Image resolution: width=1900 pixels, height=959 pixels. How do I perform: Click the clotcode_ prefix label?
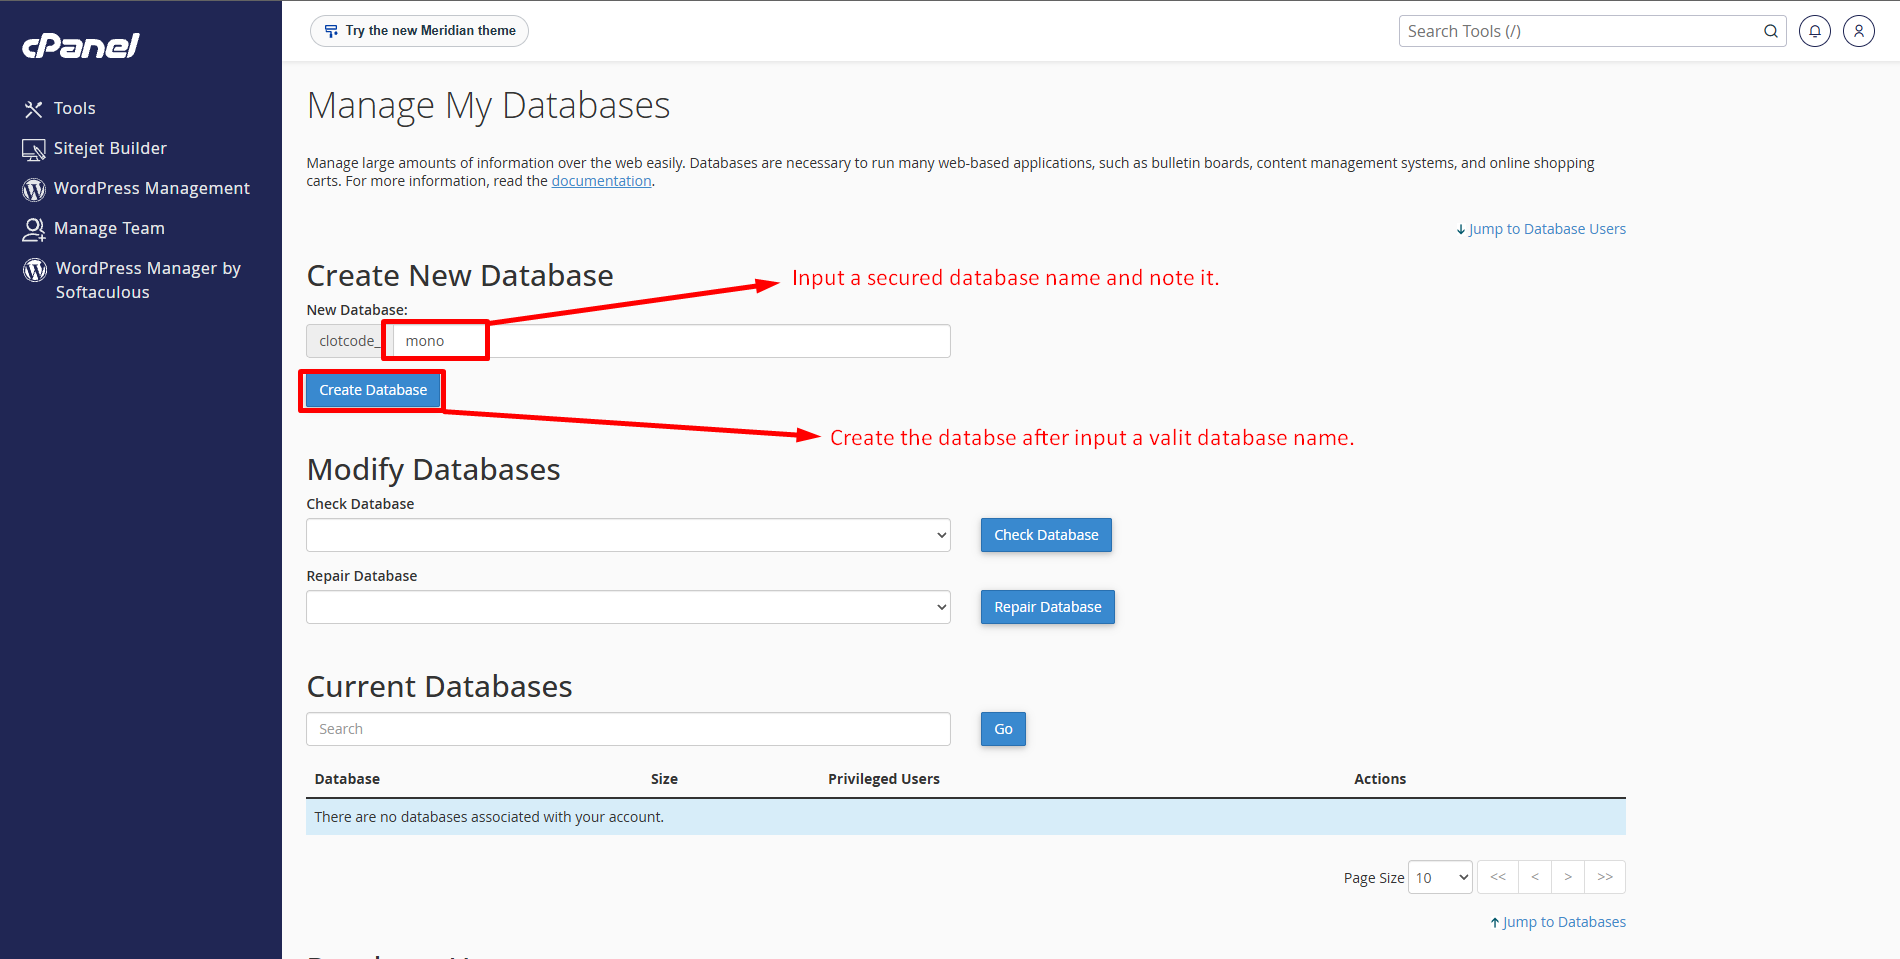pos(349,341)
